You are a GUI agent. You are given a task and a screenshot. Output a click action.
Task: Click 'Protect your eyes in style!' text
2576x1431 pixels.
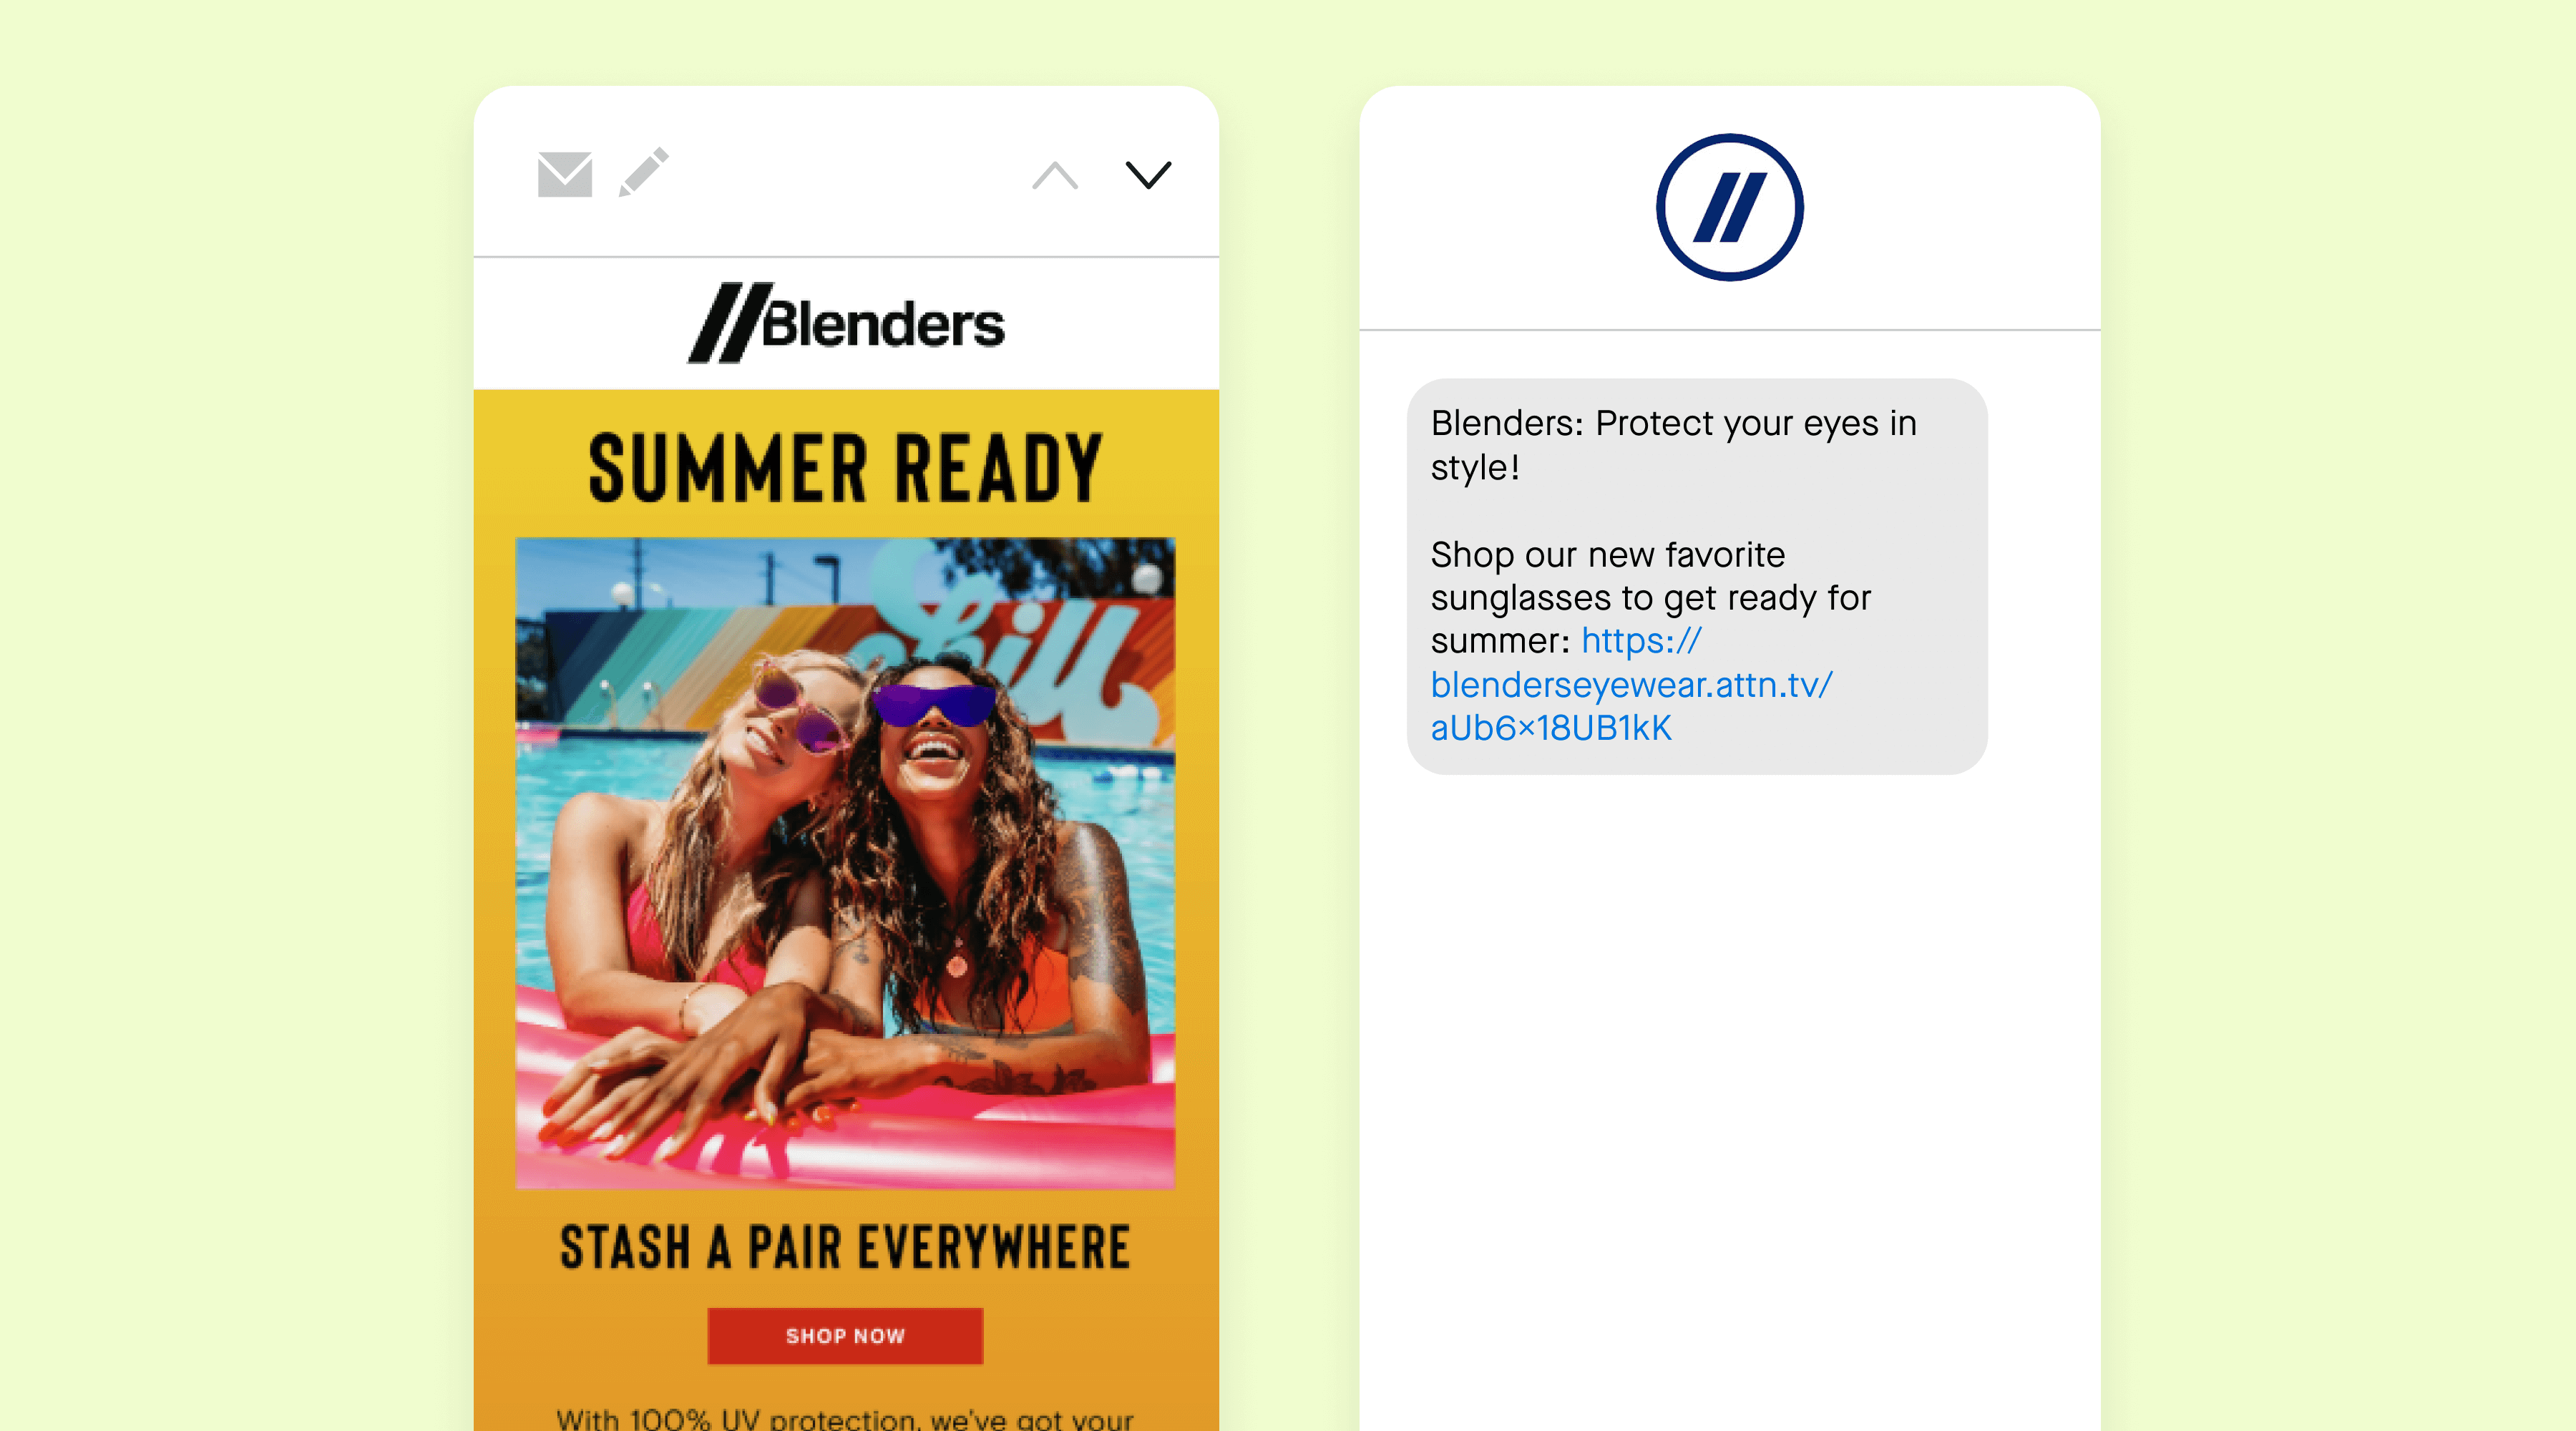tap(1673, 445)
